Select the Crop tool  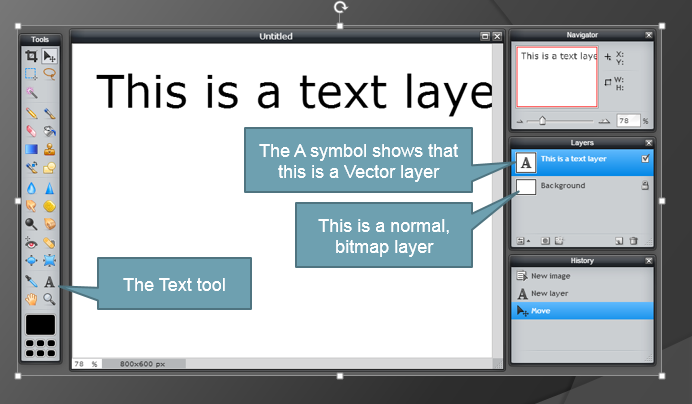click(x=32, y=56)
